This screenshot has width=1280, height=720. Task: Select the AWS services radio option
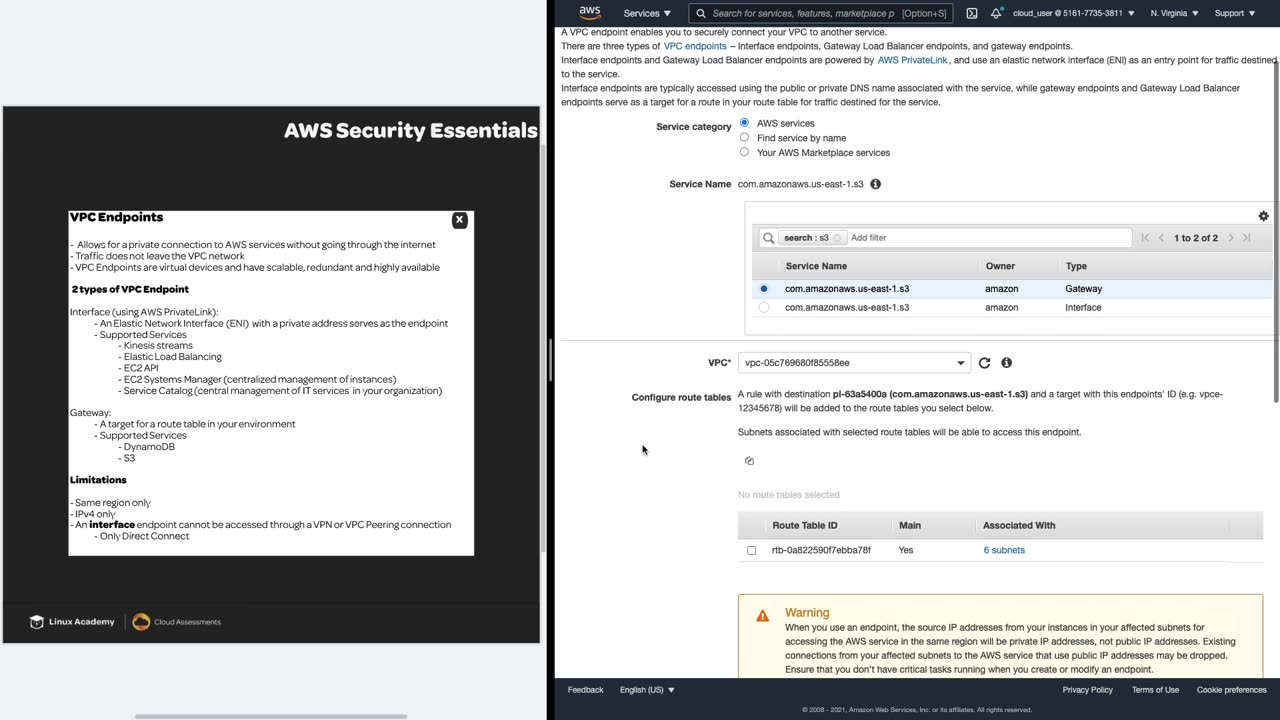coord(744,123)
